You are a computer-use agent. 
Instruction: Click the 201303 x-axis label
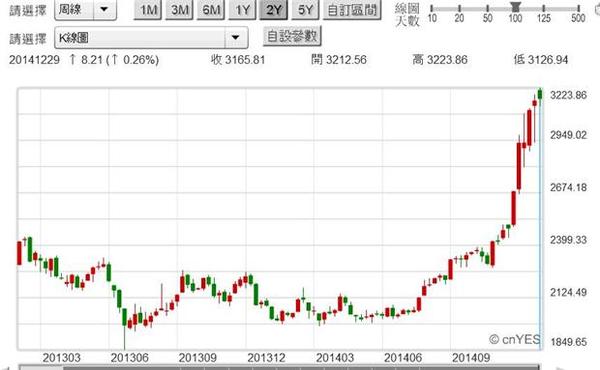tap(62, 358)
